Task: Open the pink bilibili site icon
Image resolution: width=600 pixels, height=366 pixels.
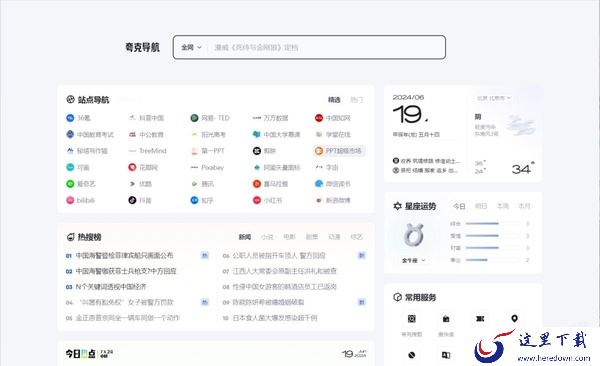Action: [x=70, y=200]
